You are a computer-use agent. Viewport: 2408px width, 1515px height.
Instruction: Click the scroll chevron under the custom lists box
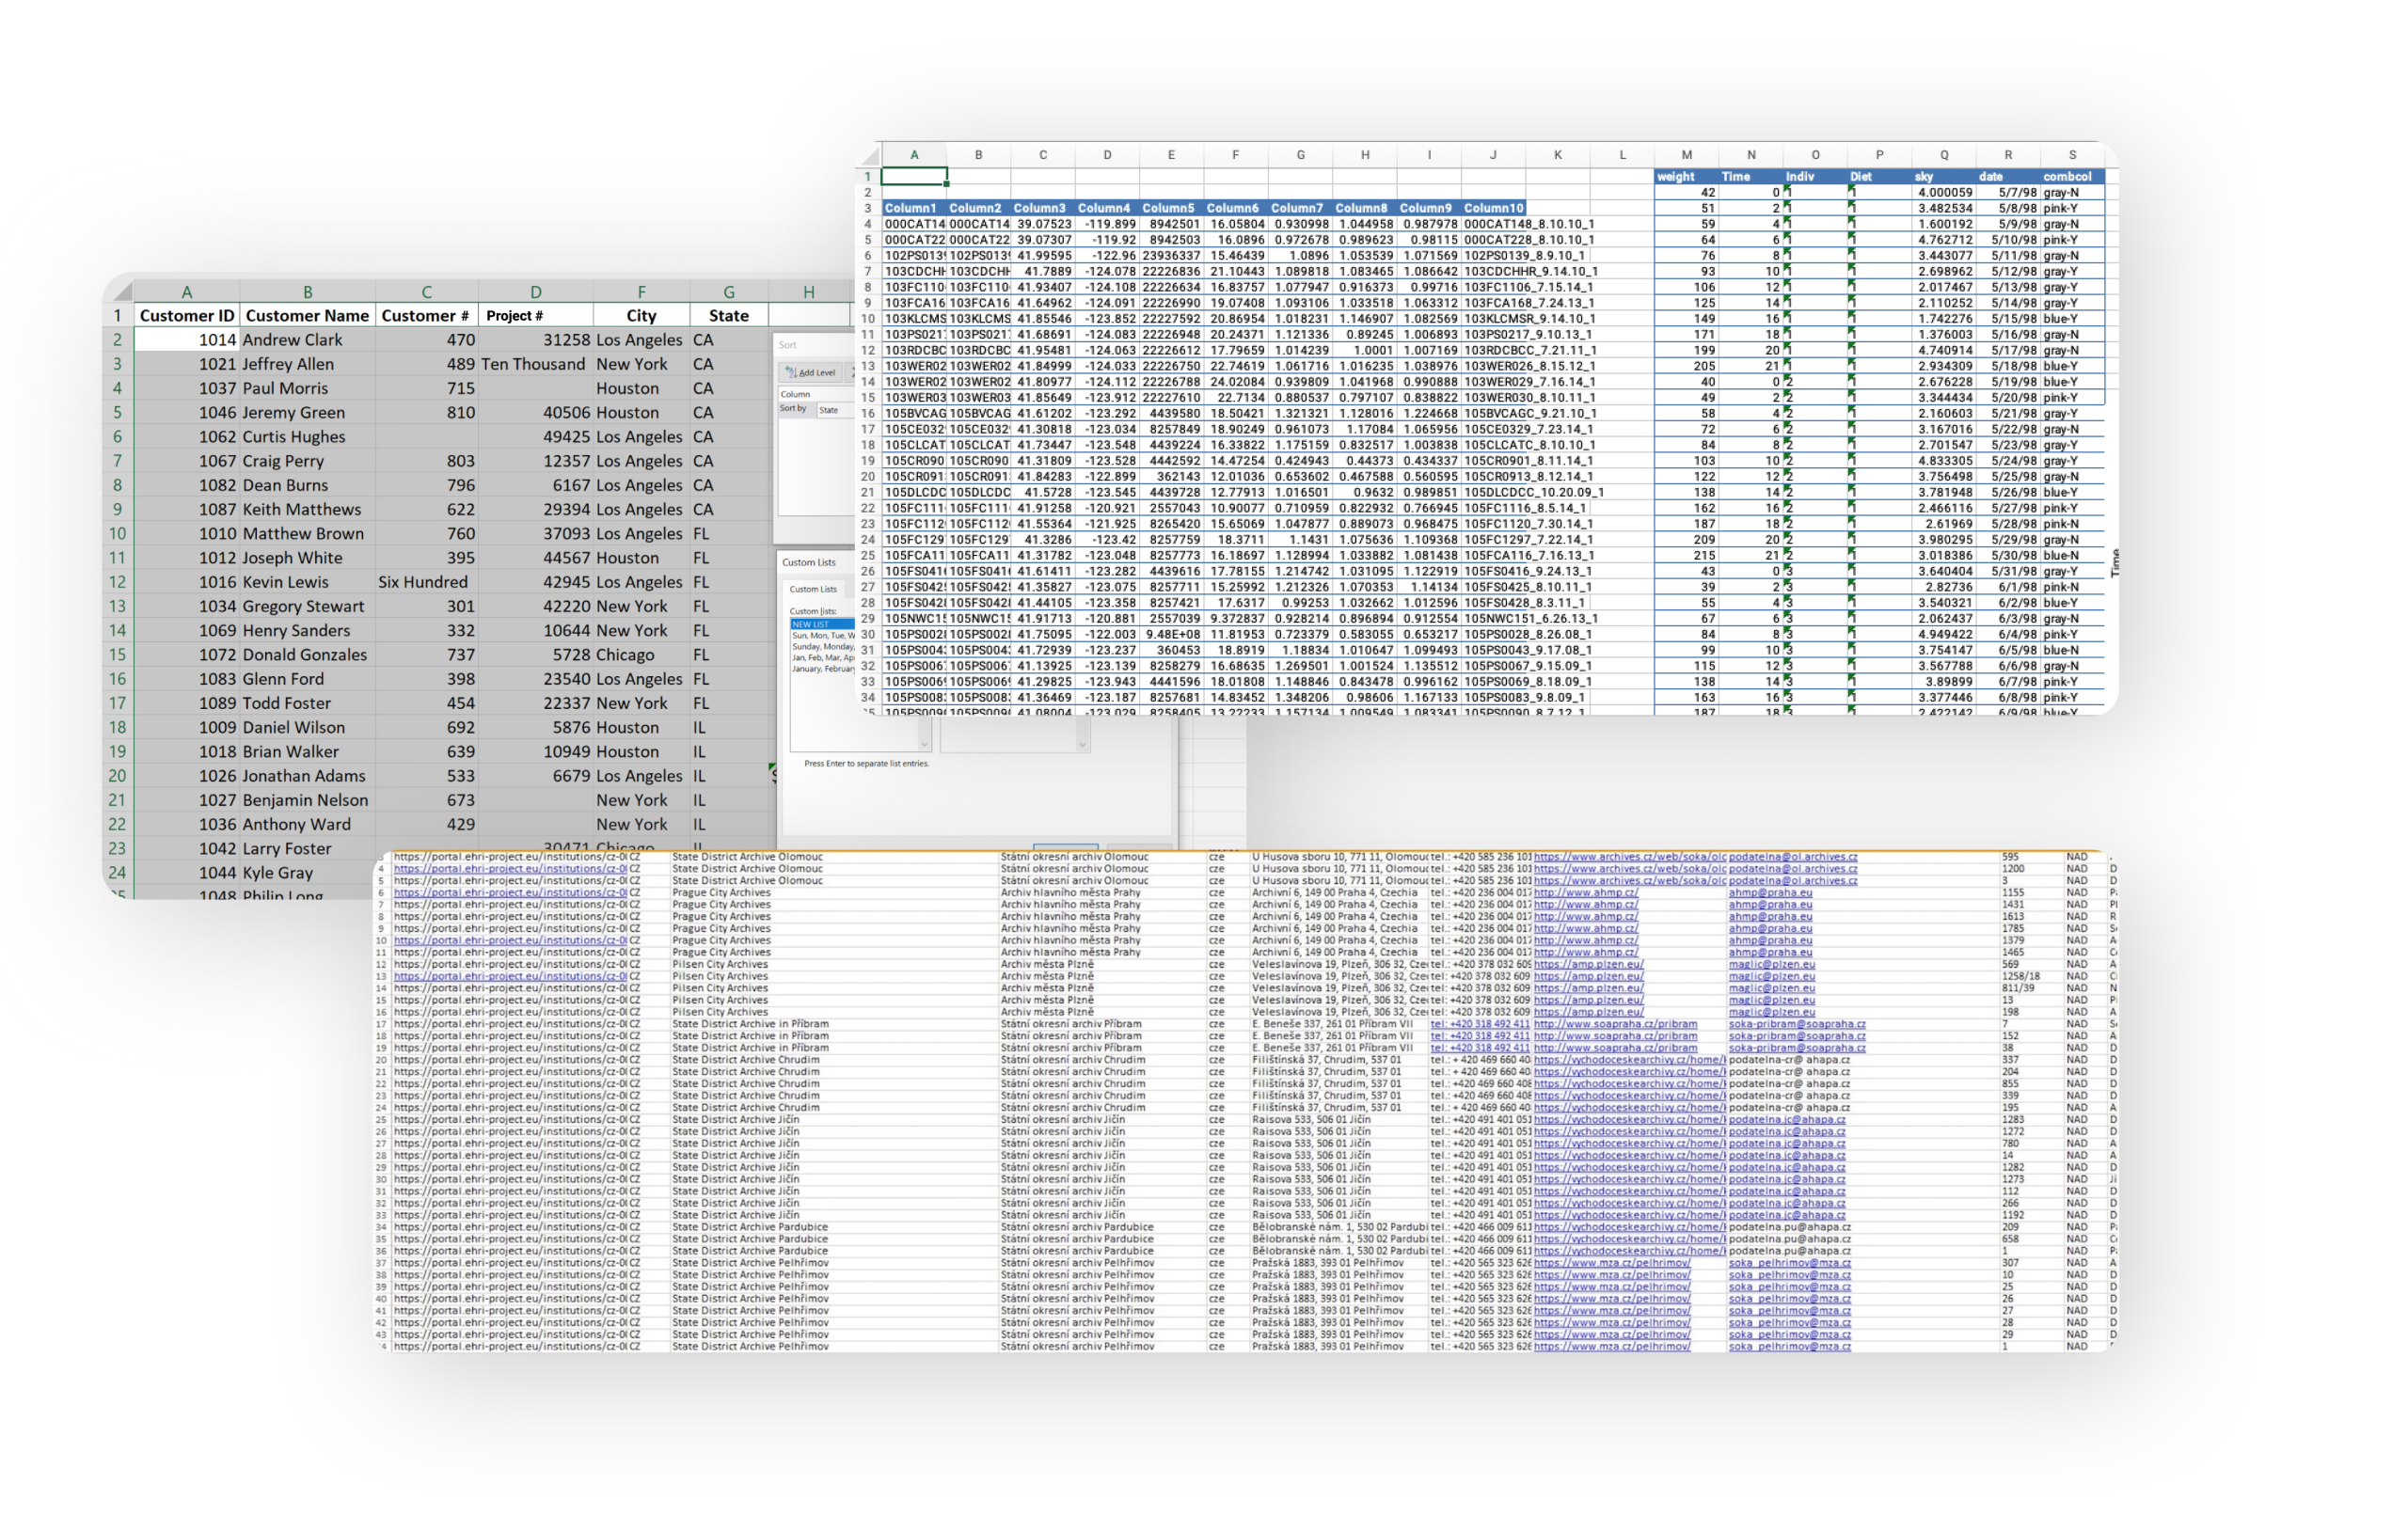tap(925, 746)
